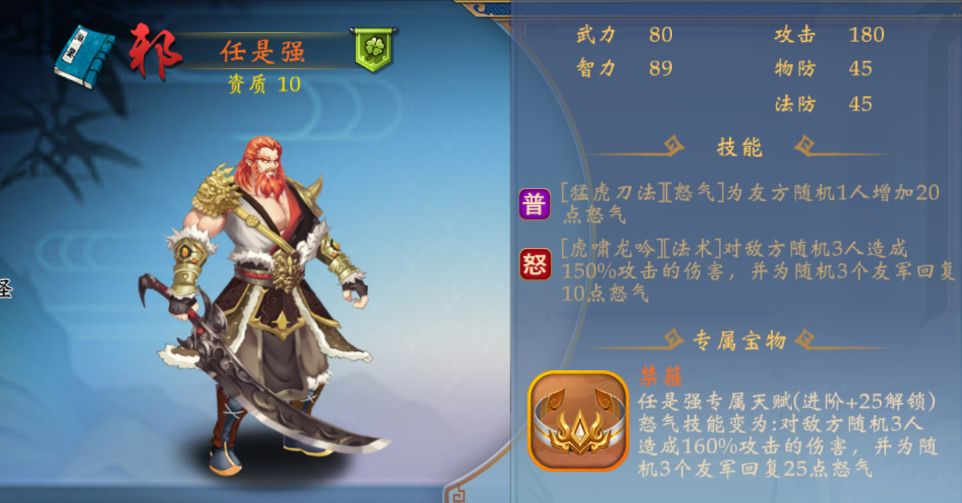Open the blue book codex icon

click(84, 56)
